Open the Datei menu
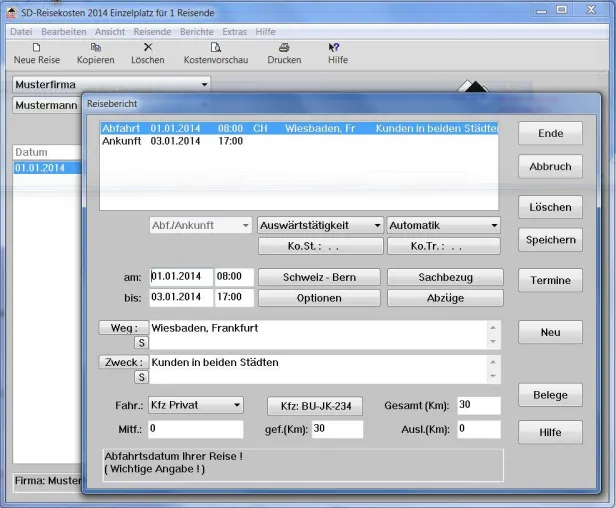The image size is (616, 508). click(21, 32)
